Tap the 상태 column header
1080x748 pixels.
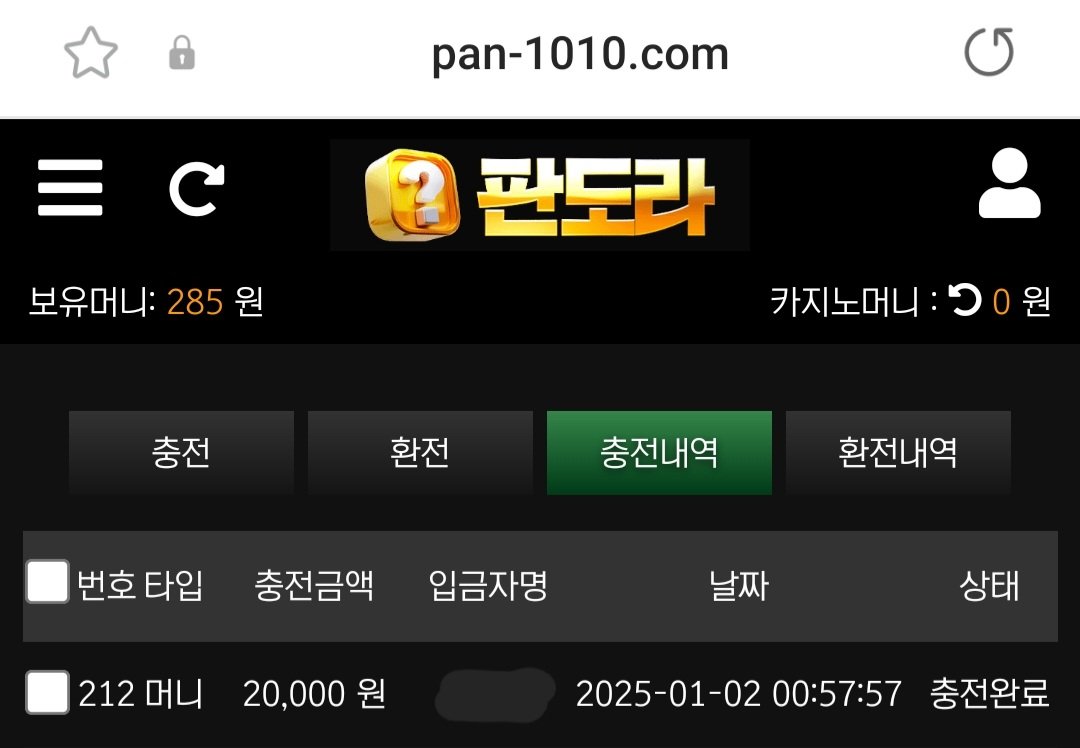[989, 586]
